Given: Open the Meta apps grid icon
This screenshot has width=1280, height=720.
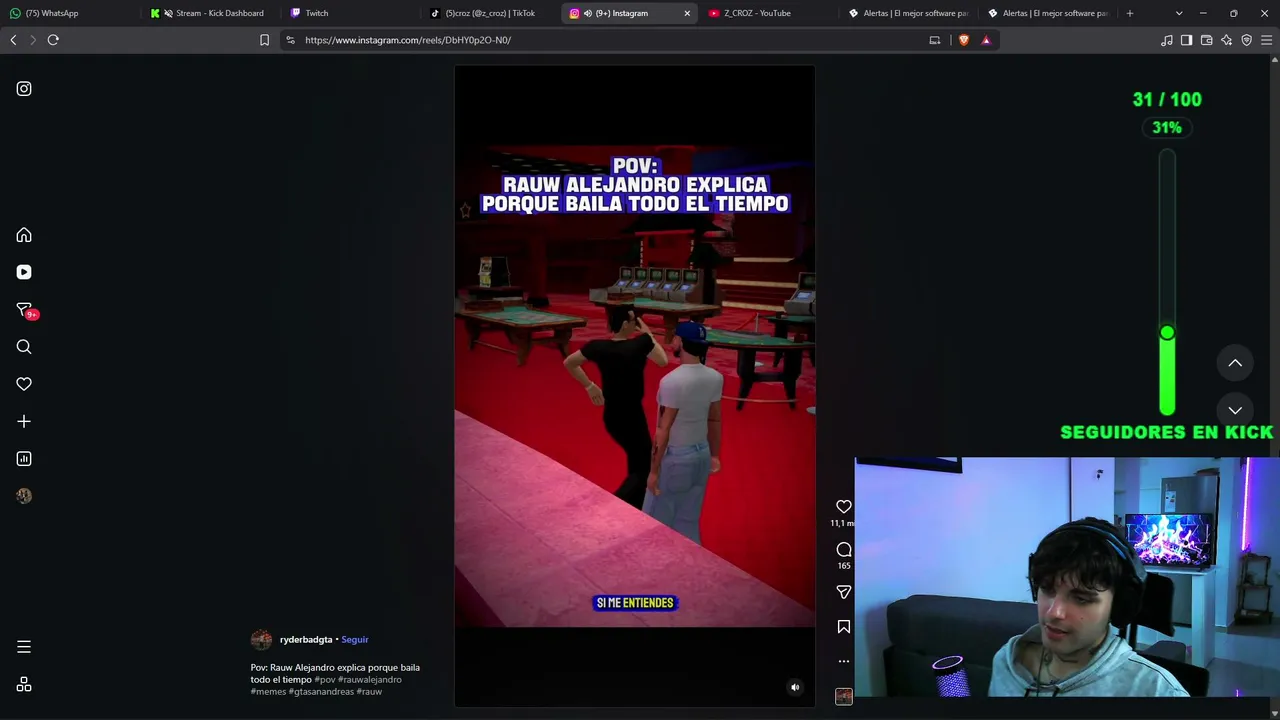Looking at the screenshot, I should 24,685.
